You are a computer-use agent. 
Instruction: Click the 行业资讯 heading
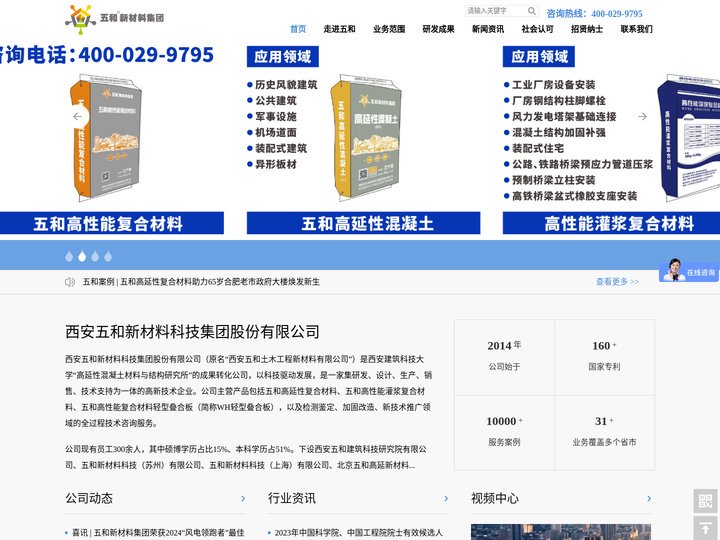tap(292, 499)
